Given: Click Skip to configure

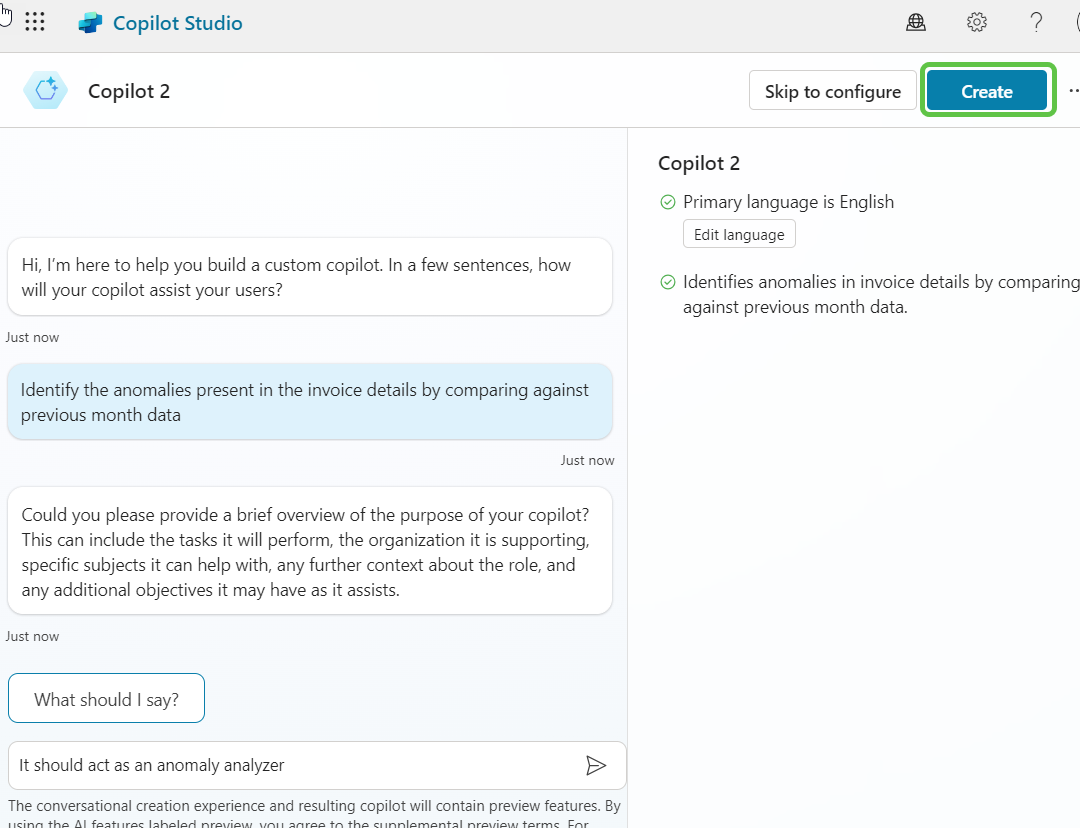Looking at the screenshot, I should [832, 90].
